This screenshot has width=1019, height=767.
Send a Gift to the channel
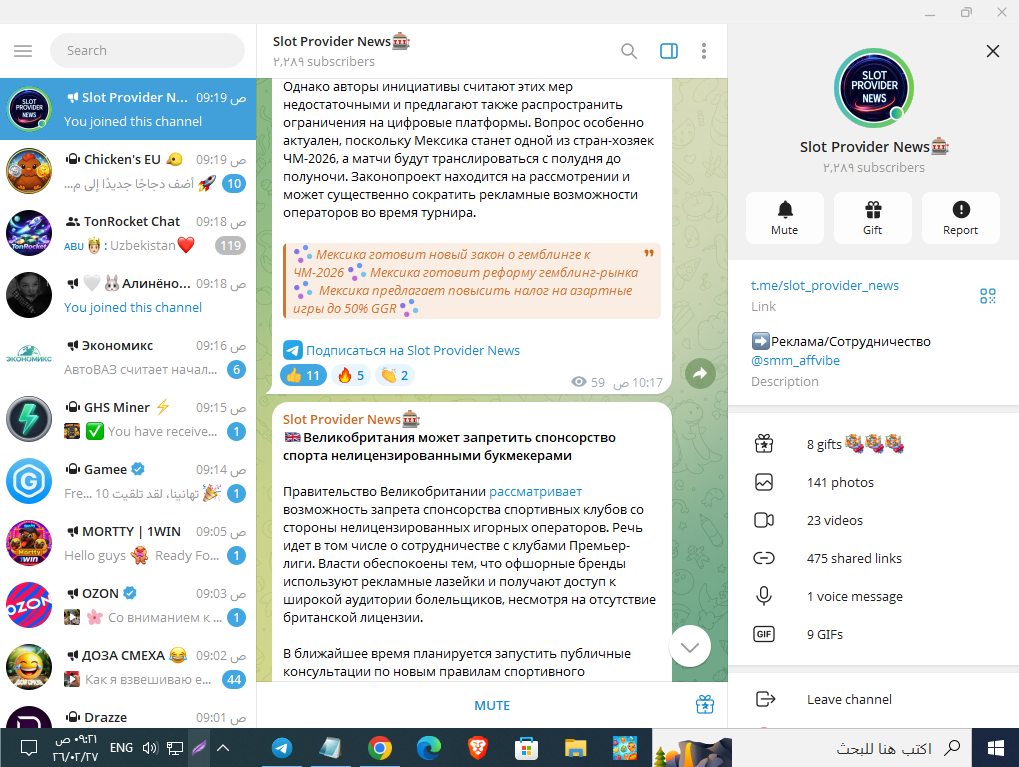point(873,218)
